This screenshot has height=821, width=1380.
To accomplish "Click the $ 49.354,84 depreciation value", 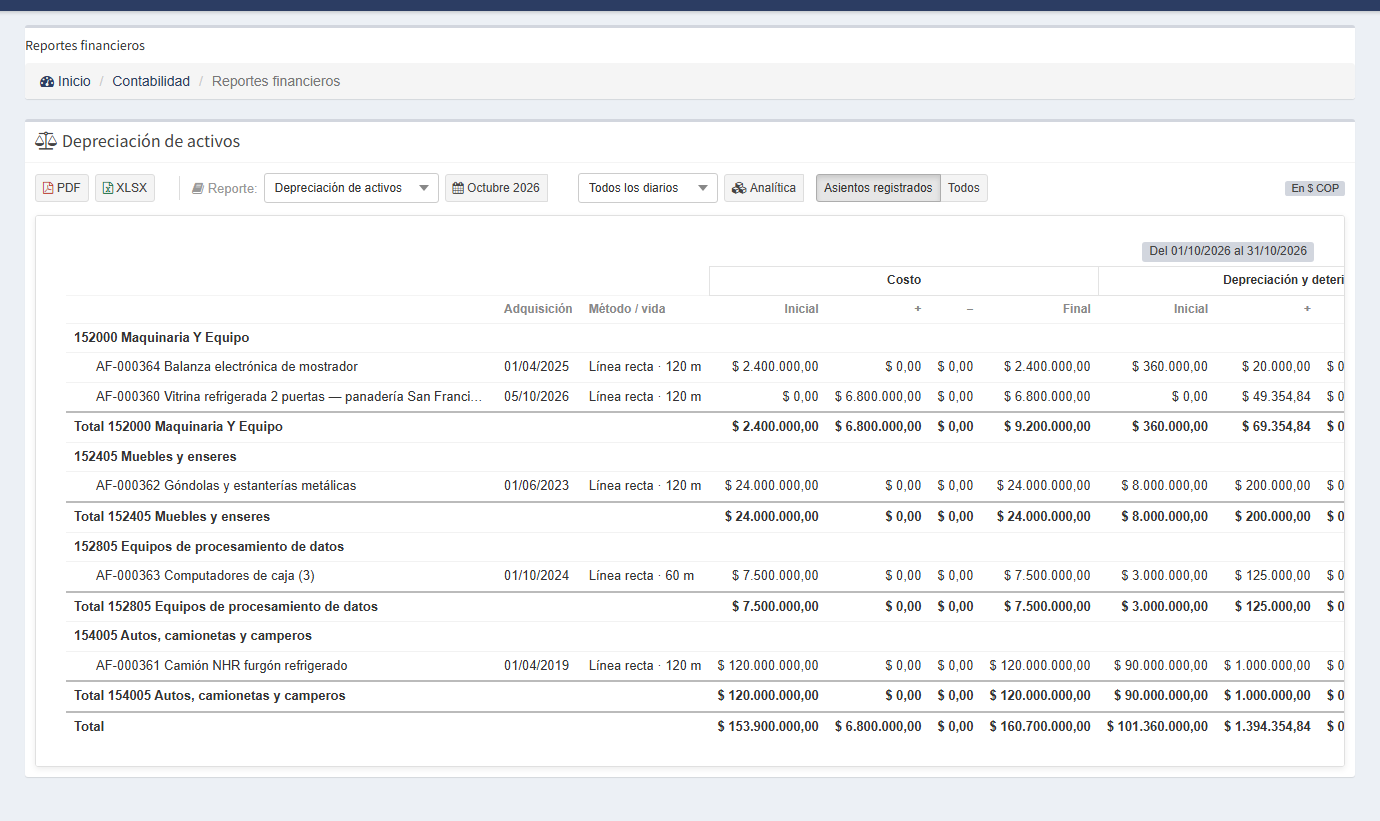I will 1276,397.
